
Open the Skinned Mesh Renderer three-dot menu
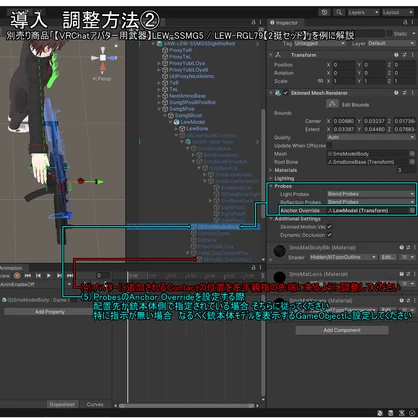click(x=413, y=93)
